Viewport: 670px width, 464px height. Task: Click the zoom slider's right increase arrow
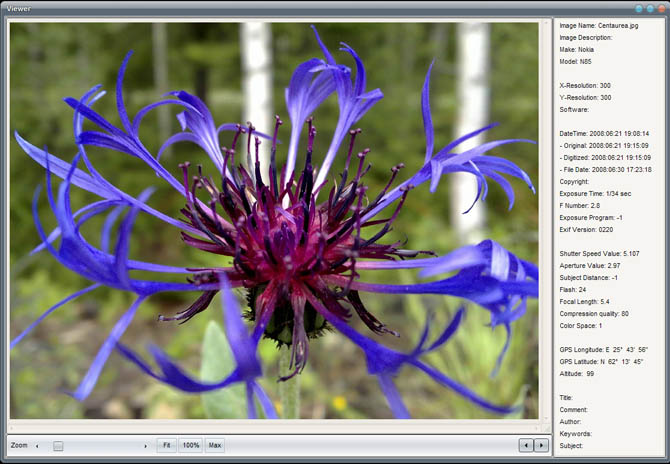[x=146, y=445]
